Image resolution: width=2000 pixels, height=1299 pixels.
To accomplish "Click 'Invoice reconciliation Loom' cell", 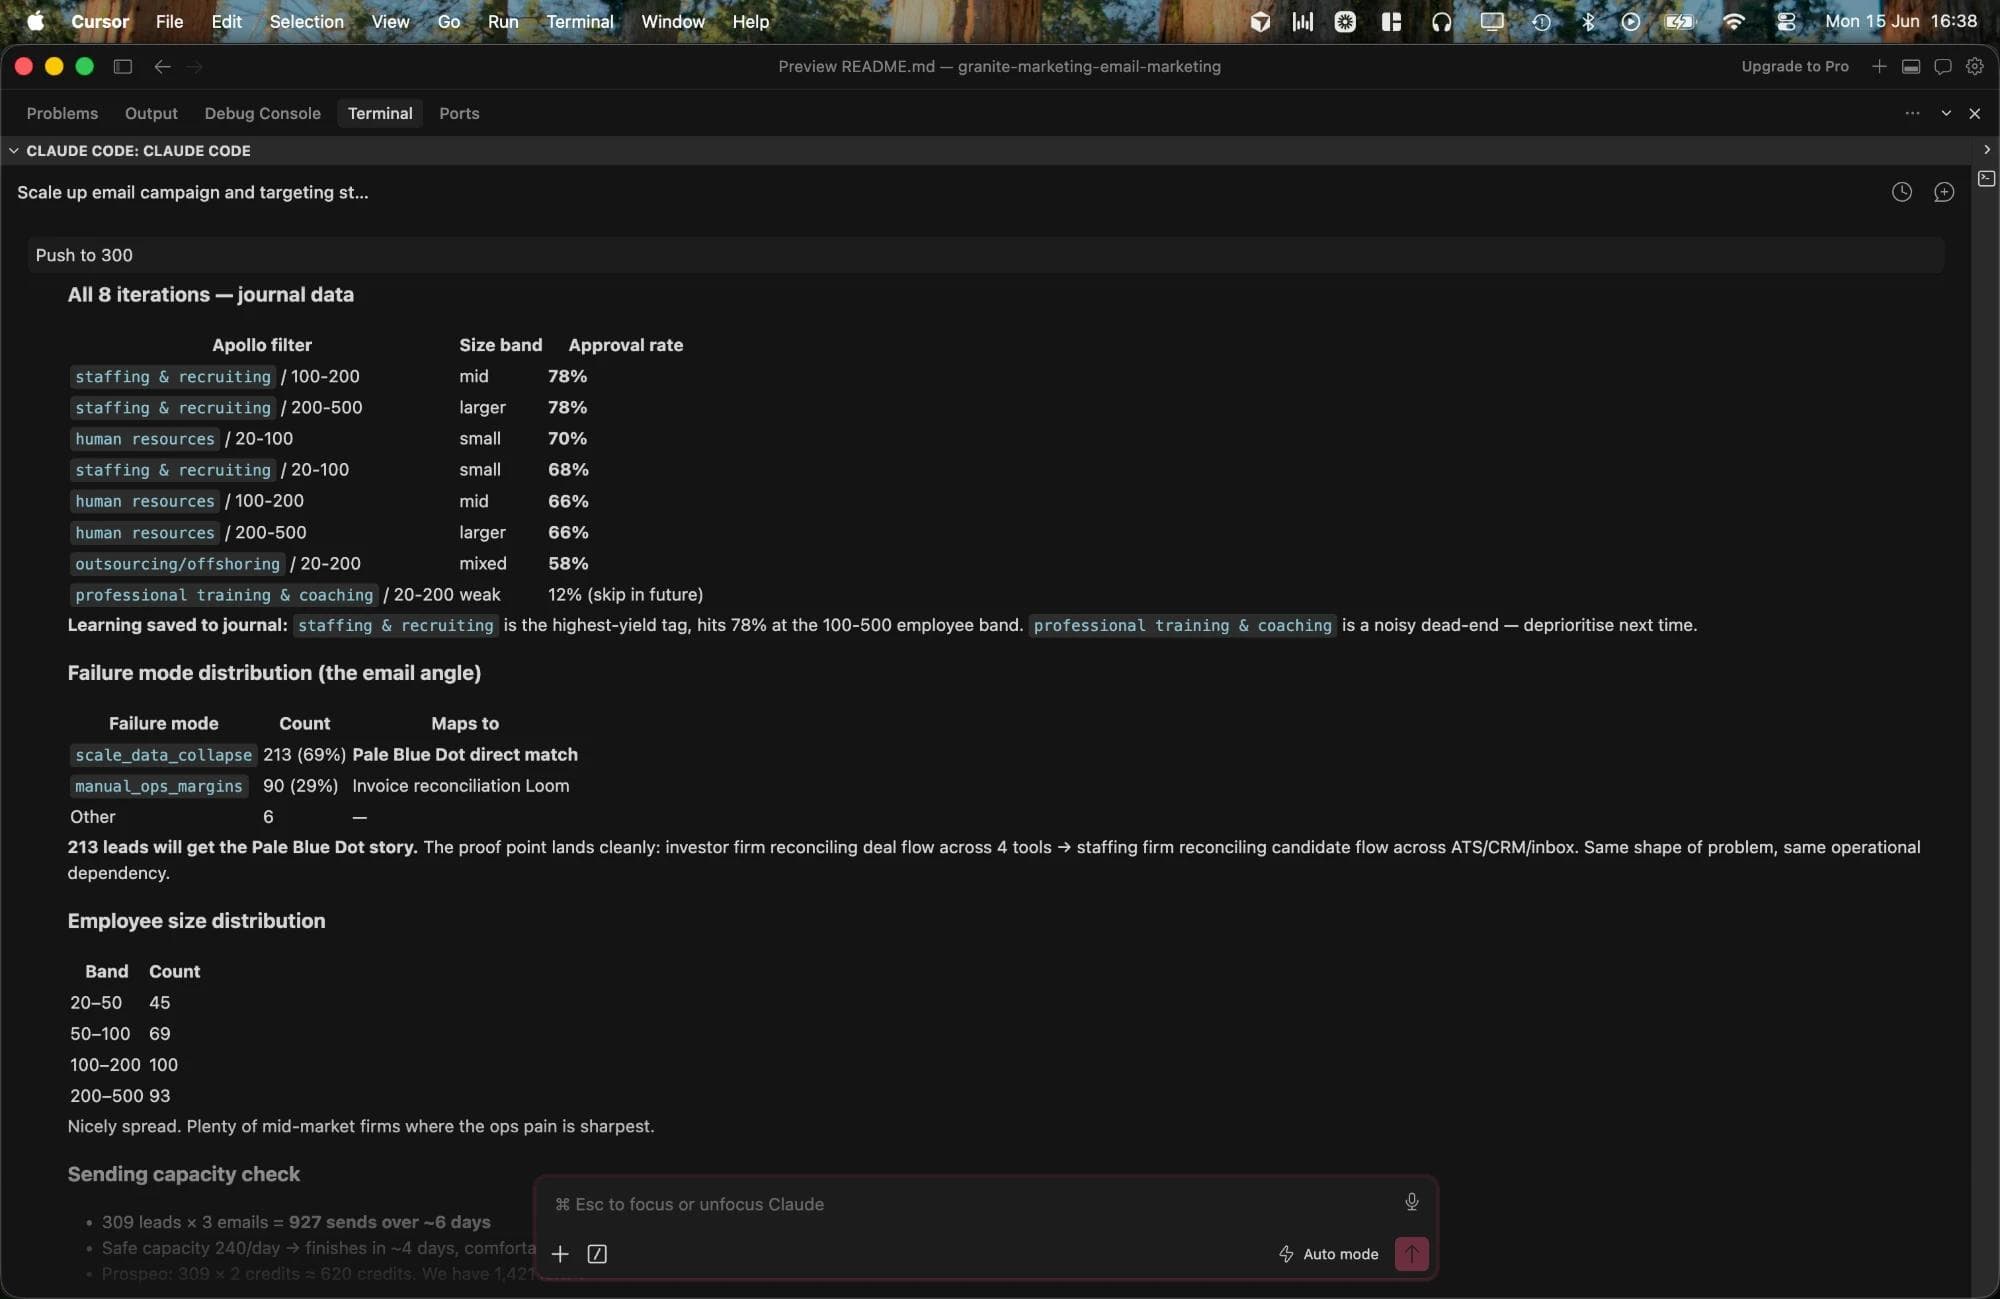I will 460,786.
